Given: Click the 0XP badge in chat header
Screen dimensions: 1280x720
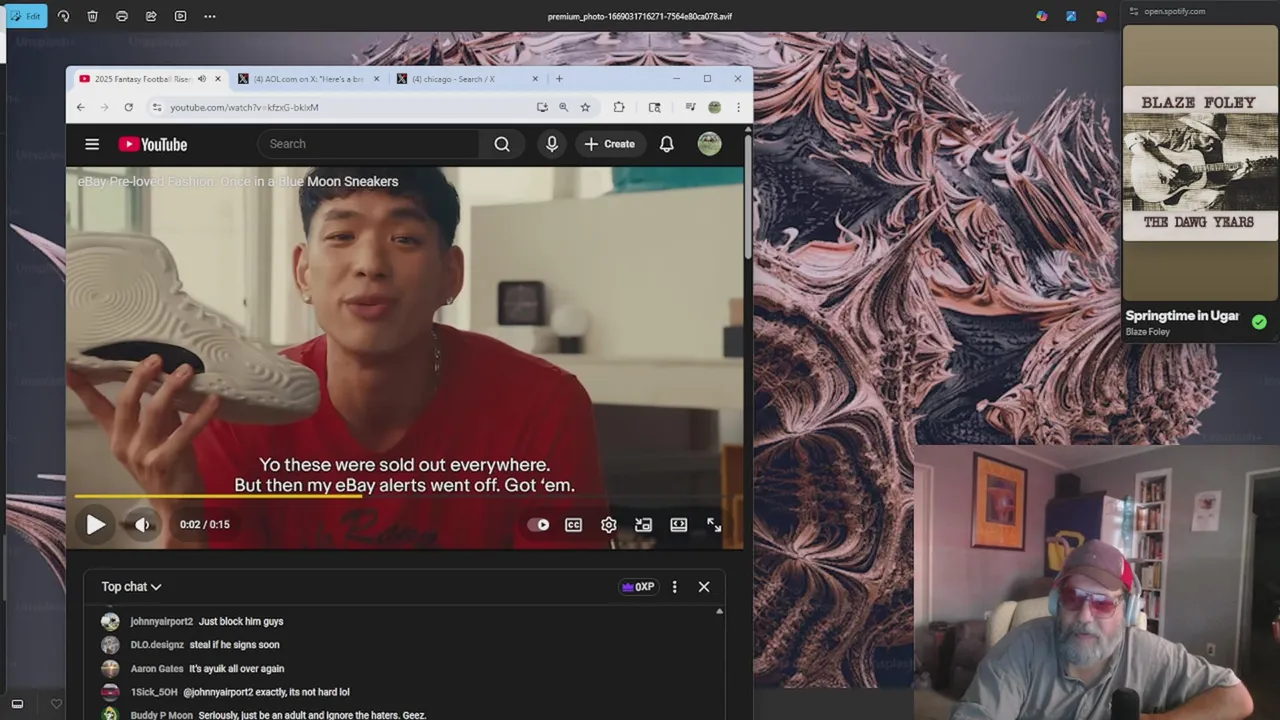Looking at the screenshot, I should click(638, 587).
